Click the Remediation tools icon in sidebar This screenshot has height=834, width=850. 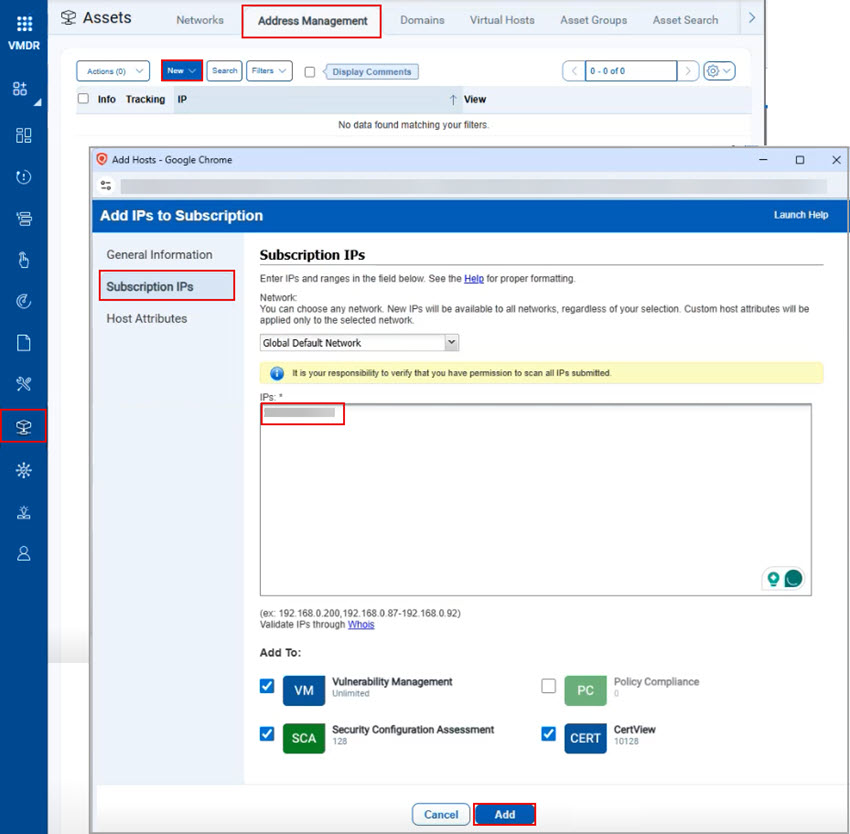[x=24, y=385]
